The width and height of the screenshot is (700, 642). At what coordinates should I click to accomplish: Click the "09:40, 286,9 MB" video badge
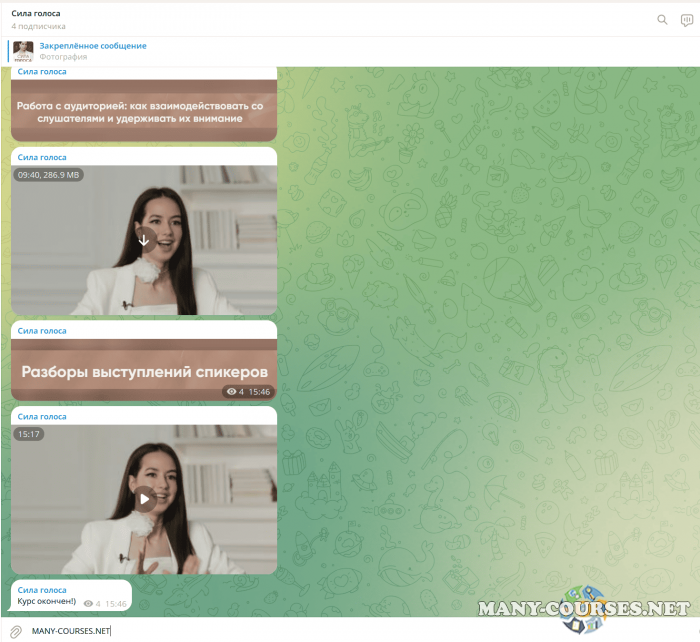pos(48,175)
